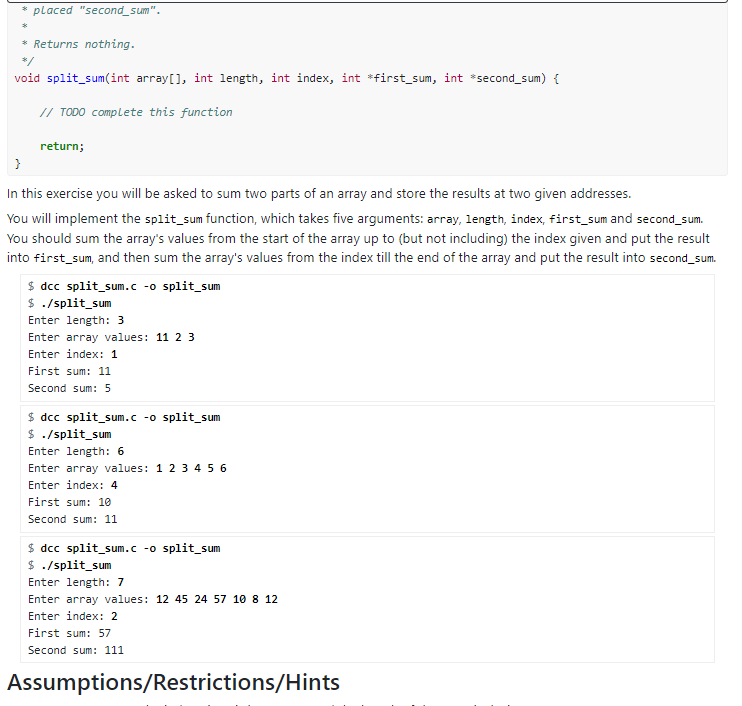Click the '*first_sum' parameter in the function signature

point(399,78)
